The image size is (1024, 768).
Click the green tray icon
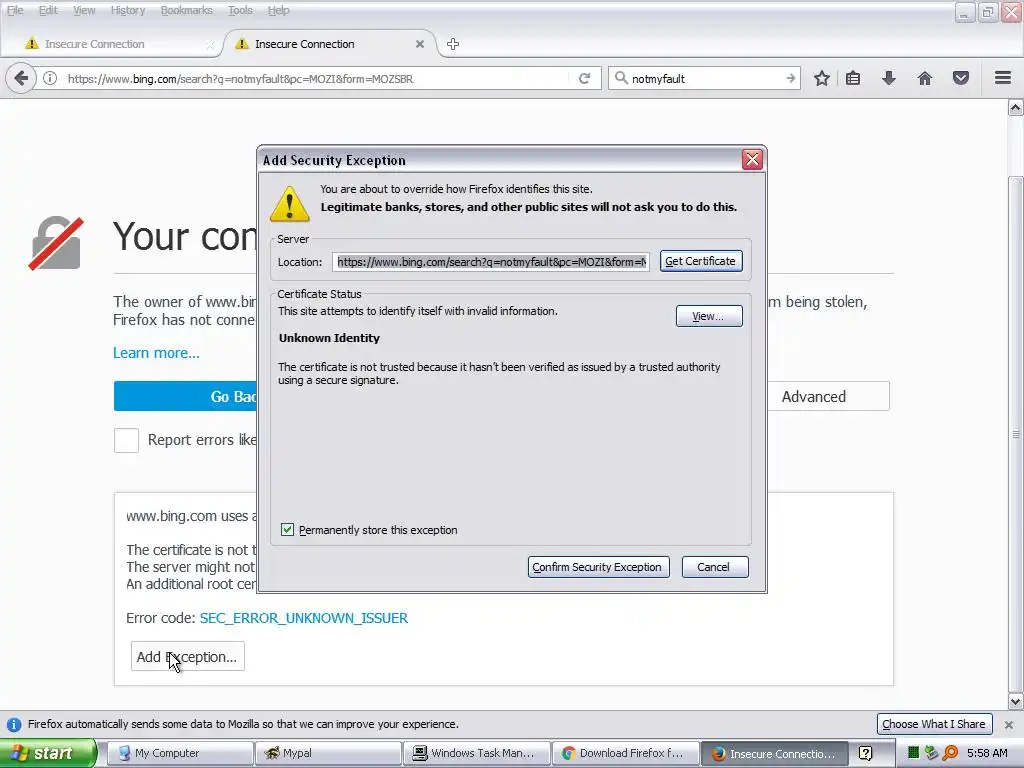(914, 753)
